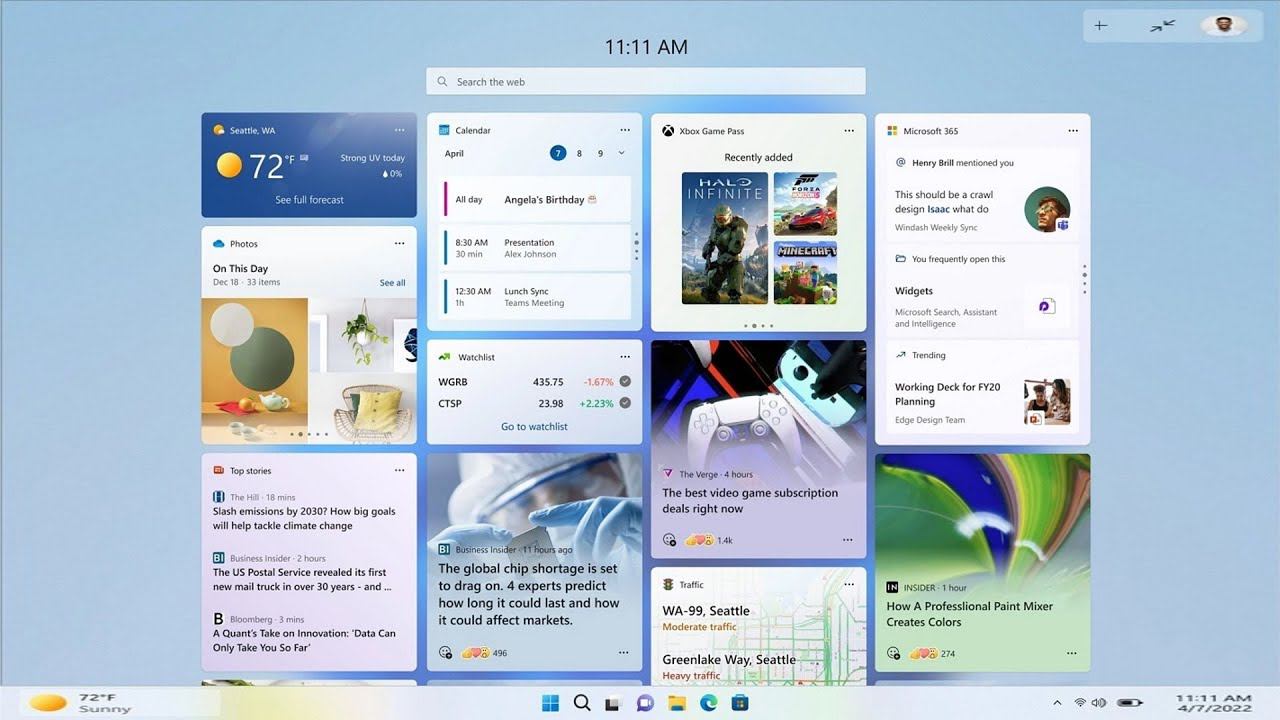Open Top stories widget options menu
Viewport: 1280px width, 720px height.
tap(399, 471)
